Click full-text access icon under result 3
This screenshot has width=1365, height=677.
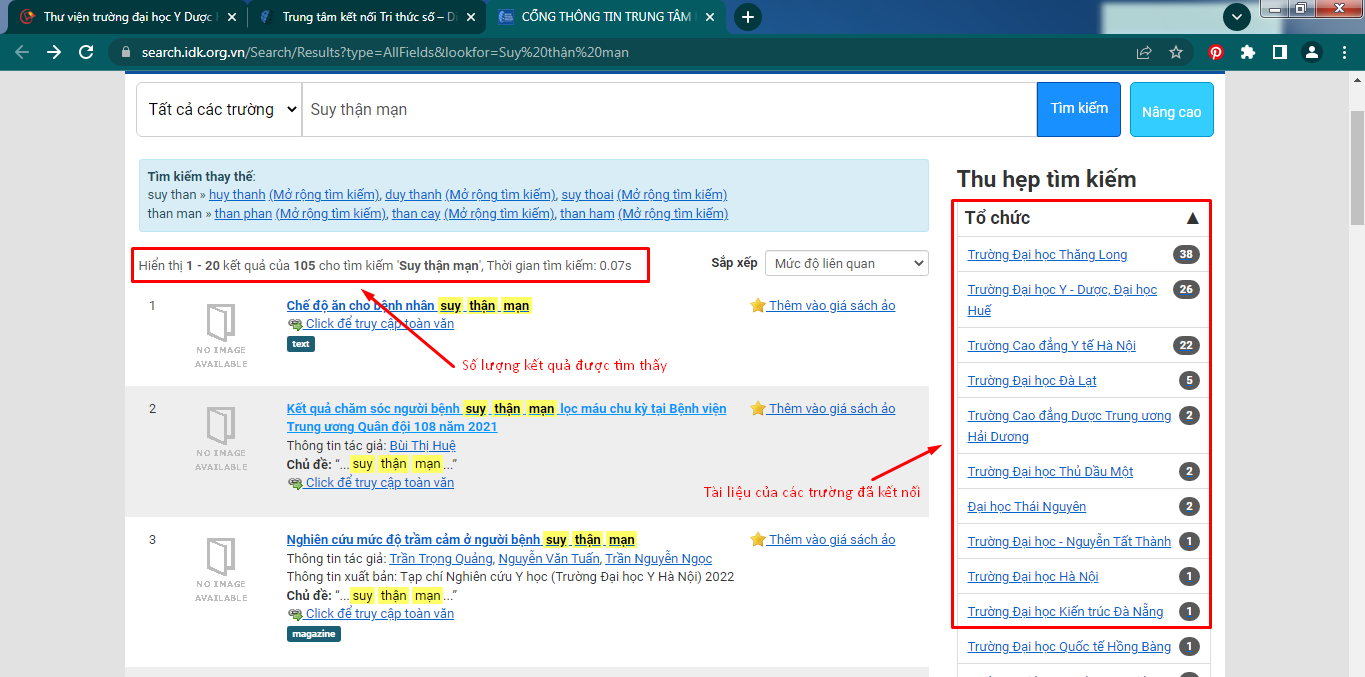295,614
